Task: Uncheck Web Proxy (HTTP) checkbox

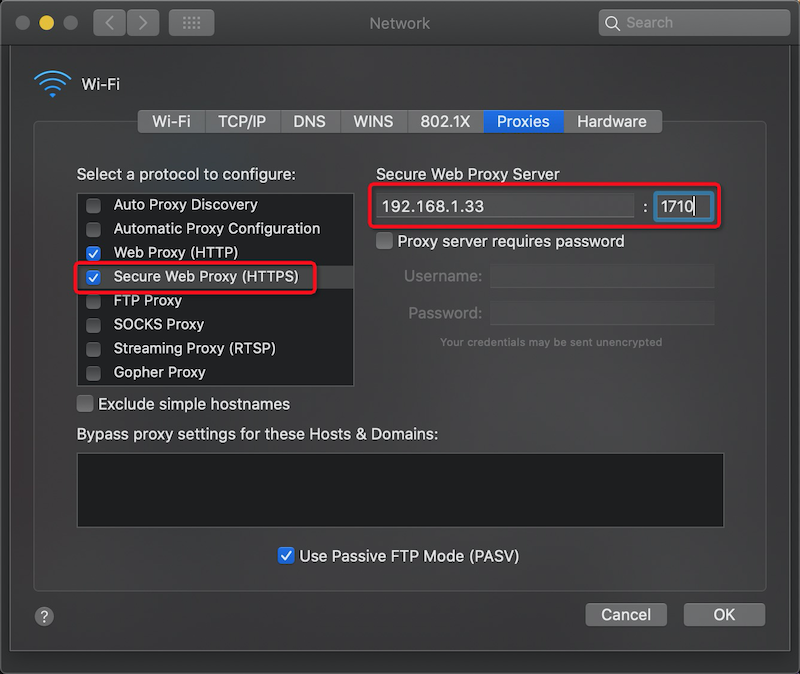Action: coord(94,253)
